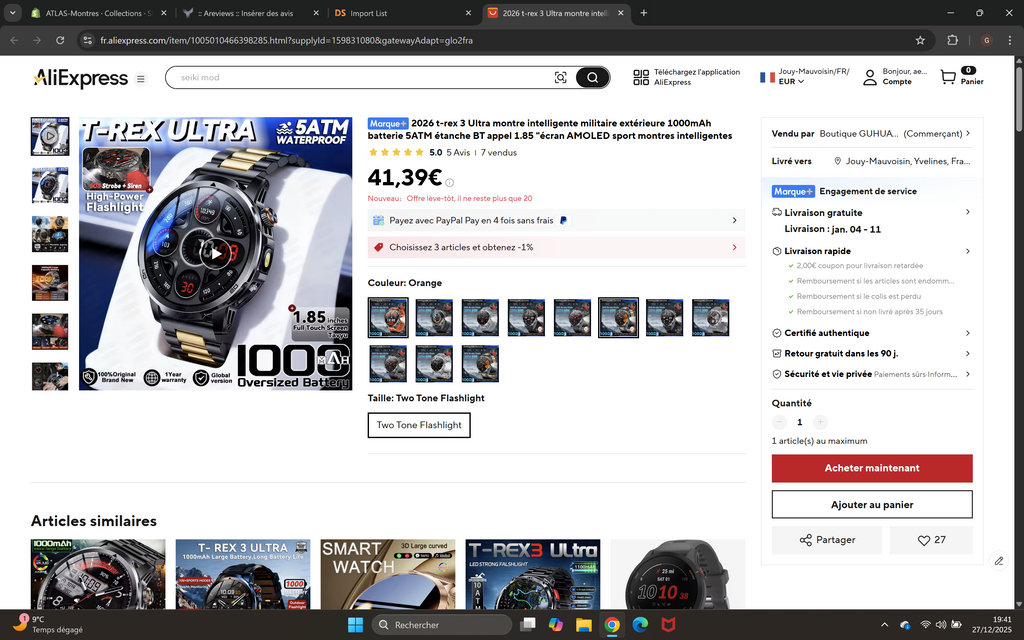Open the EUR currency and region dropdown
This screenshot has width=1024, height=640.
click(791, 82)
